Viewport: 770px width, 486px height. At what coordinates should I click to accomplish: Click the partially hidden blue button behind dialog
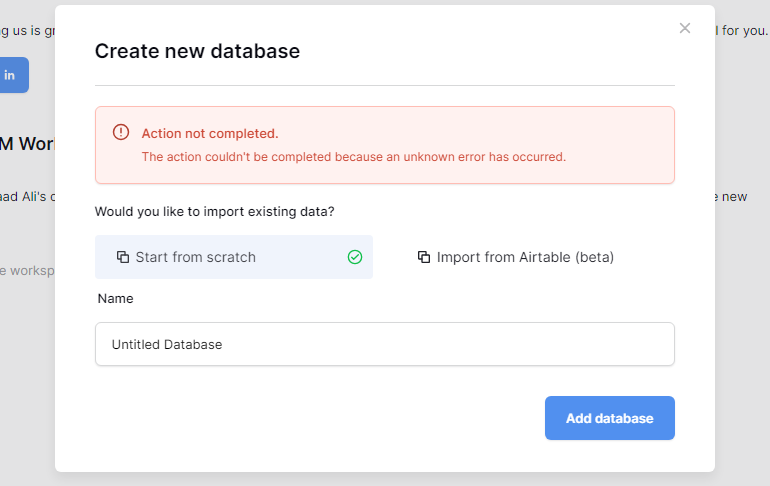tap(14, 75)
